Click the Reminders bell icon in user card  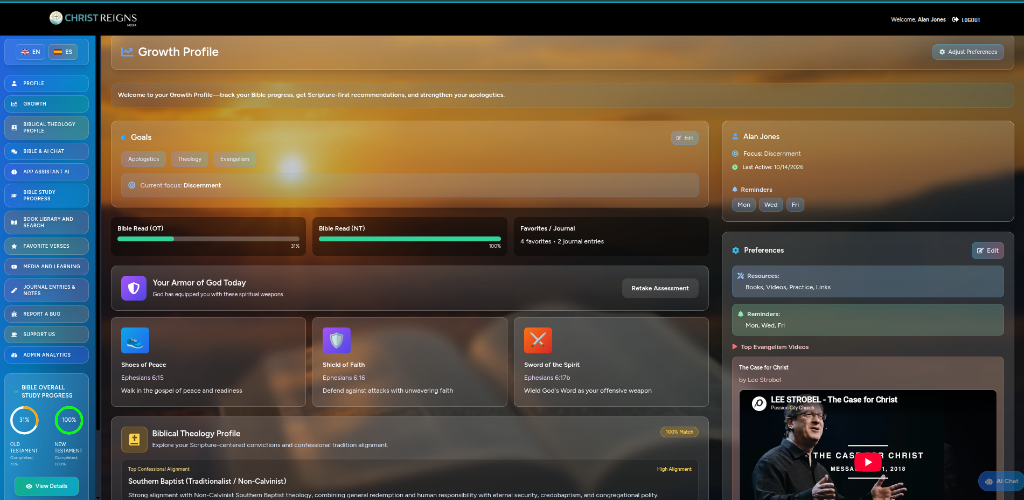(x=735, y=190)
